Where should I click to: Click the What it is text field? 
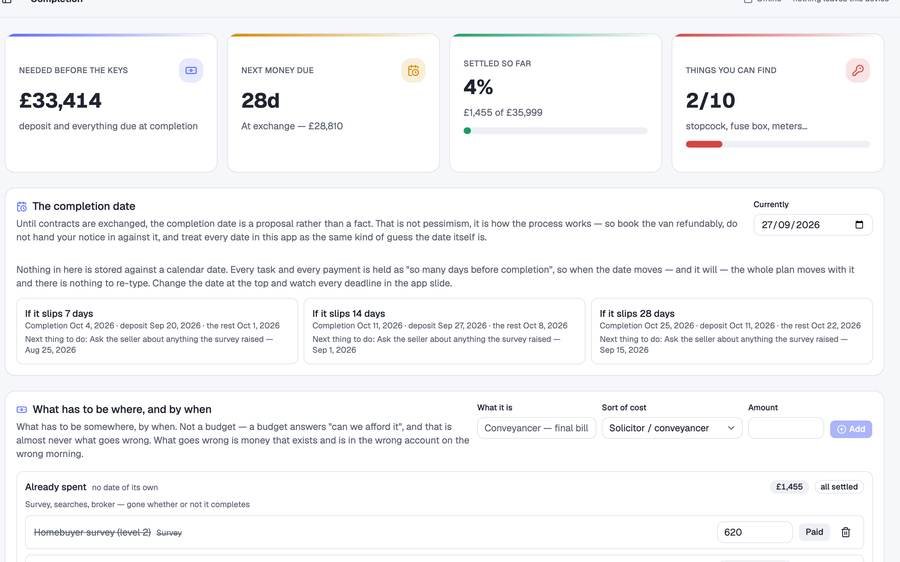point(536,428)
